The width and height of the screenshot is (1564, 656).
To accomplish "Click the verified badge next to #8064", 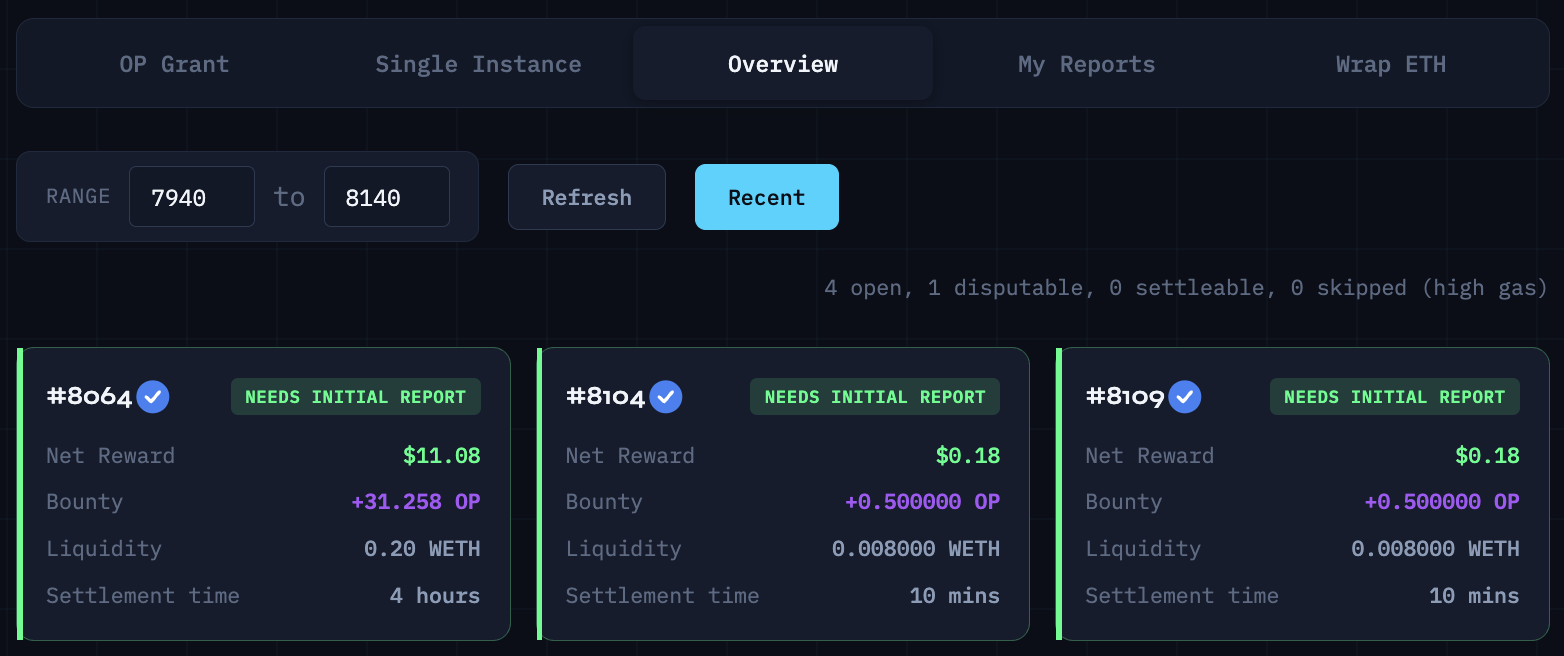I will point(153,397).
